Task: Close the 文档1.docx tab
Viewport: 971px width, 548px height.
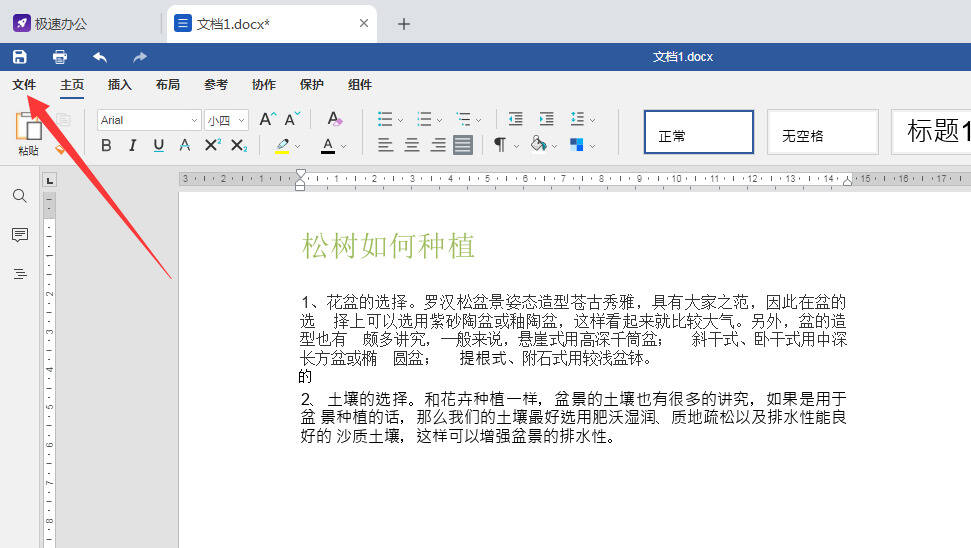Action: (364, 24)
